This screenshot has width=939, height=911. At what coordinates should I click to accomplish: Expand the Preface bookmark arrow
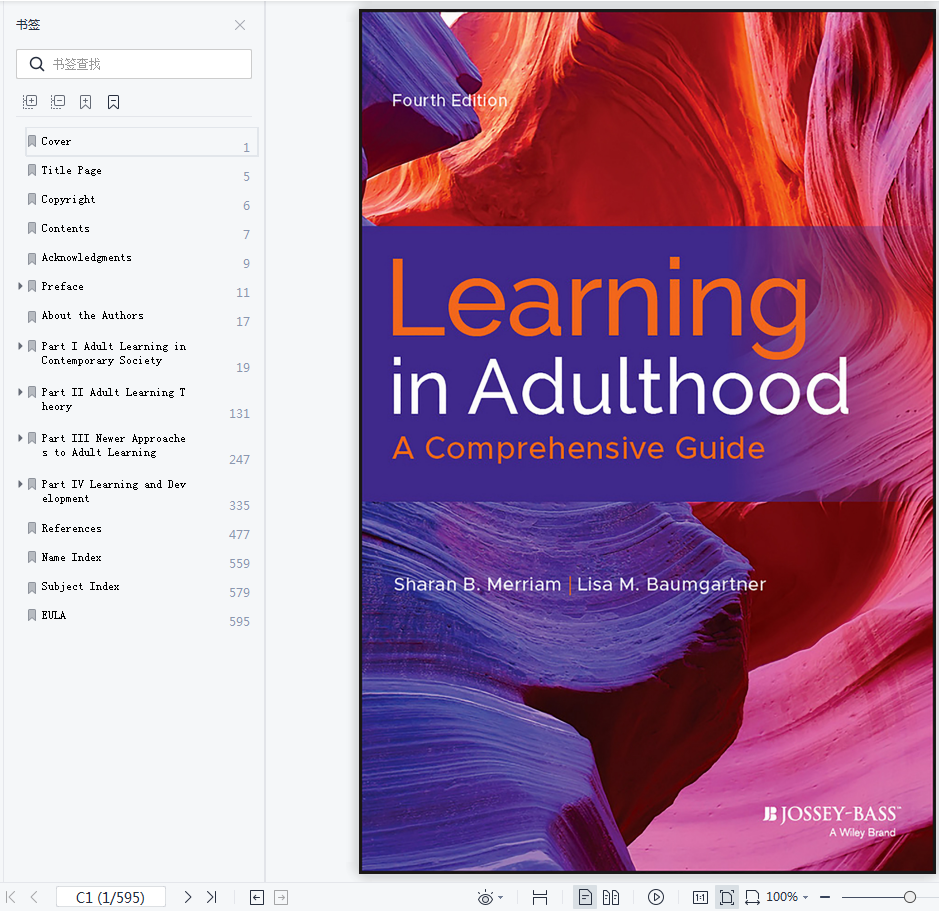click(x=20, y=286)
